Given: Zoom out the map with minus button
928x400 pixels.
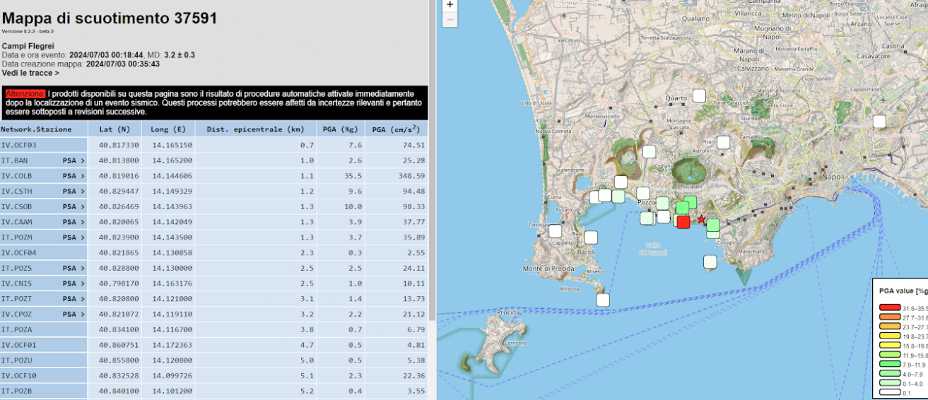Looking at the screenshot, I should point(450,19).
